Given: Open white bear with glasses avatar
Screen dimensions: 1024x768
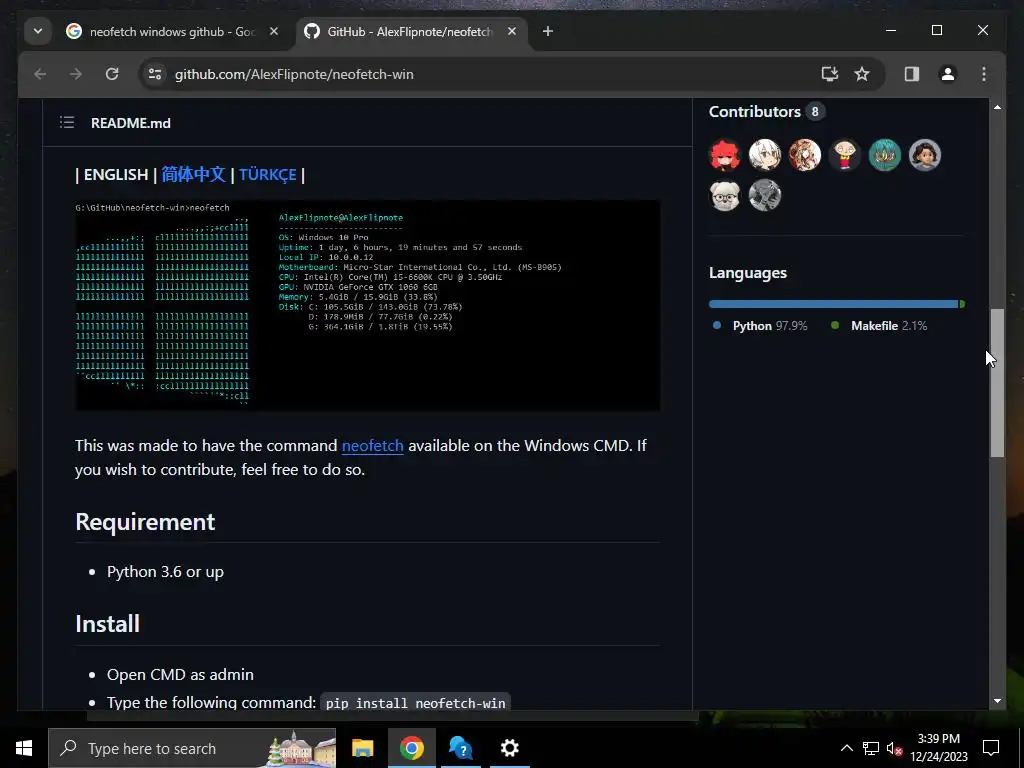Looking at the screenshot, I should point(725,195).
